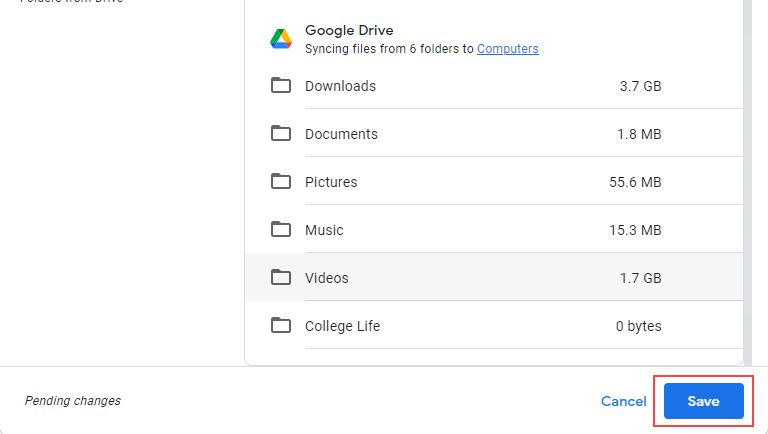The width and height of the screenshot is (768, 434).
Task: Select the Downloads folder name
Action: click(340, 86)
